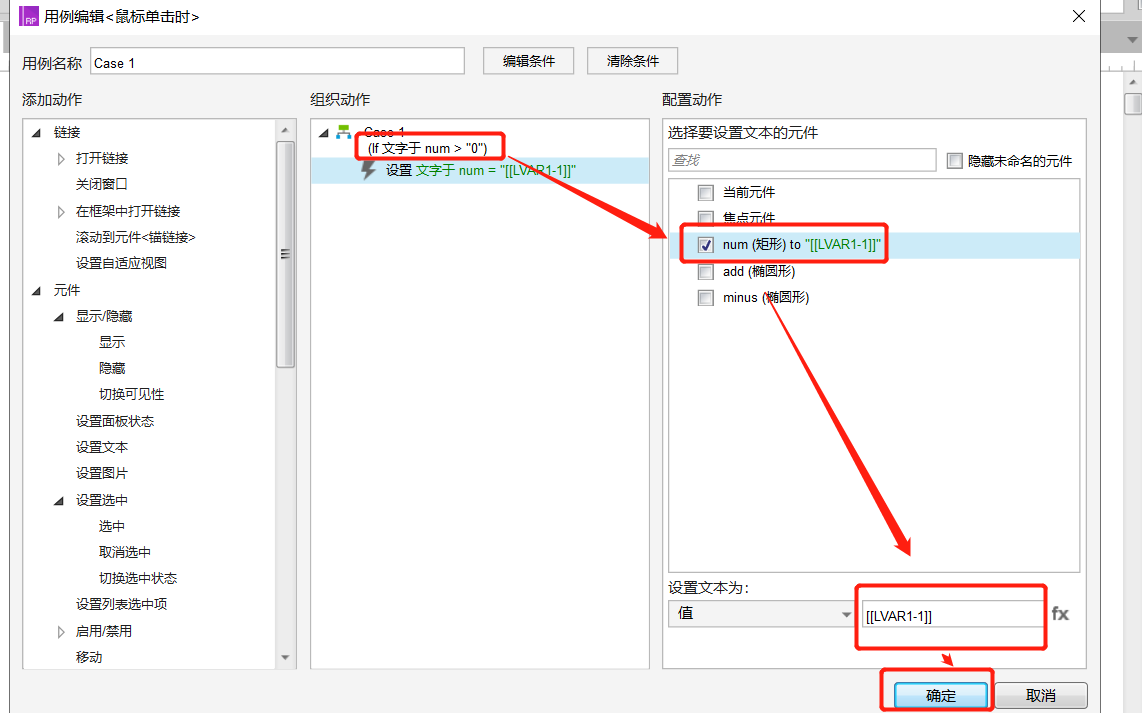Viewport: 1142px width, 713px height.
Task: Select the 设置自适应视图 action
Action: pyautogui.click(x=121, y=263)
